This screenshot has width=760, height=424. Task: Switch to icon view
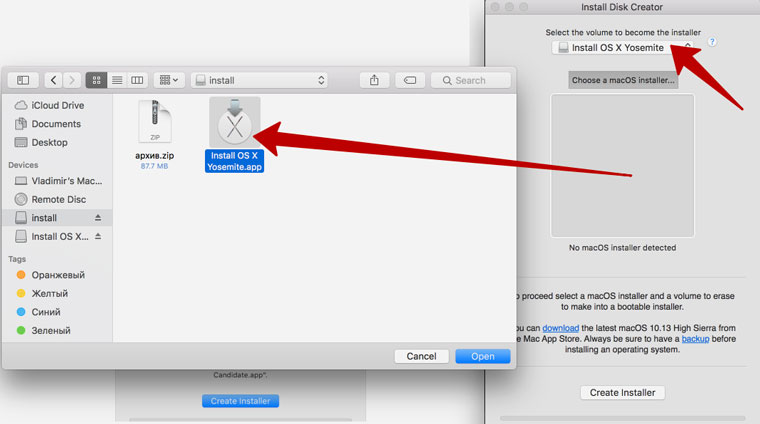(96, 80)
